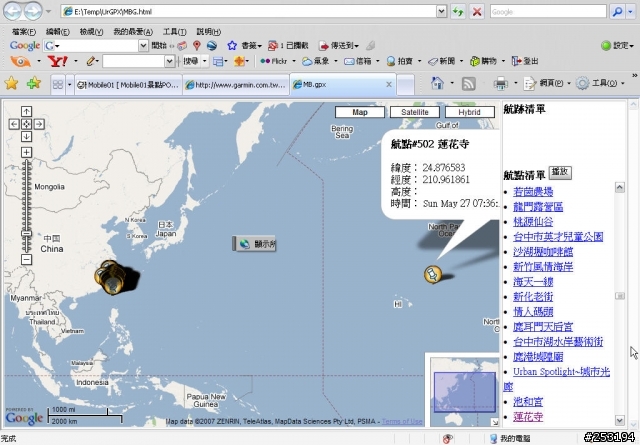Open the search provider dropdown arrow
Viewport: 640px width, 445px height.
click(631, 11)
